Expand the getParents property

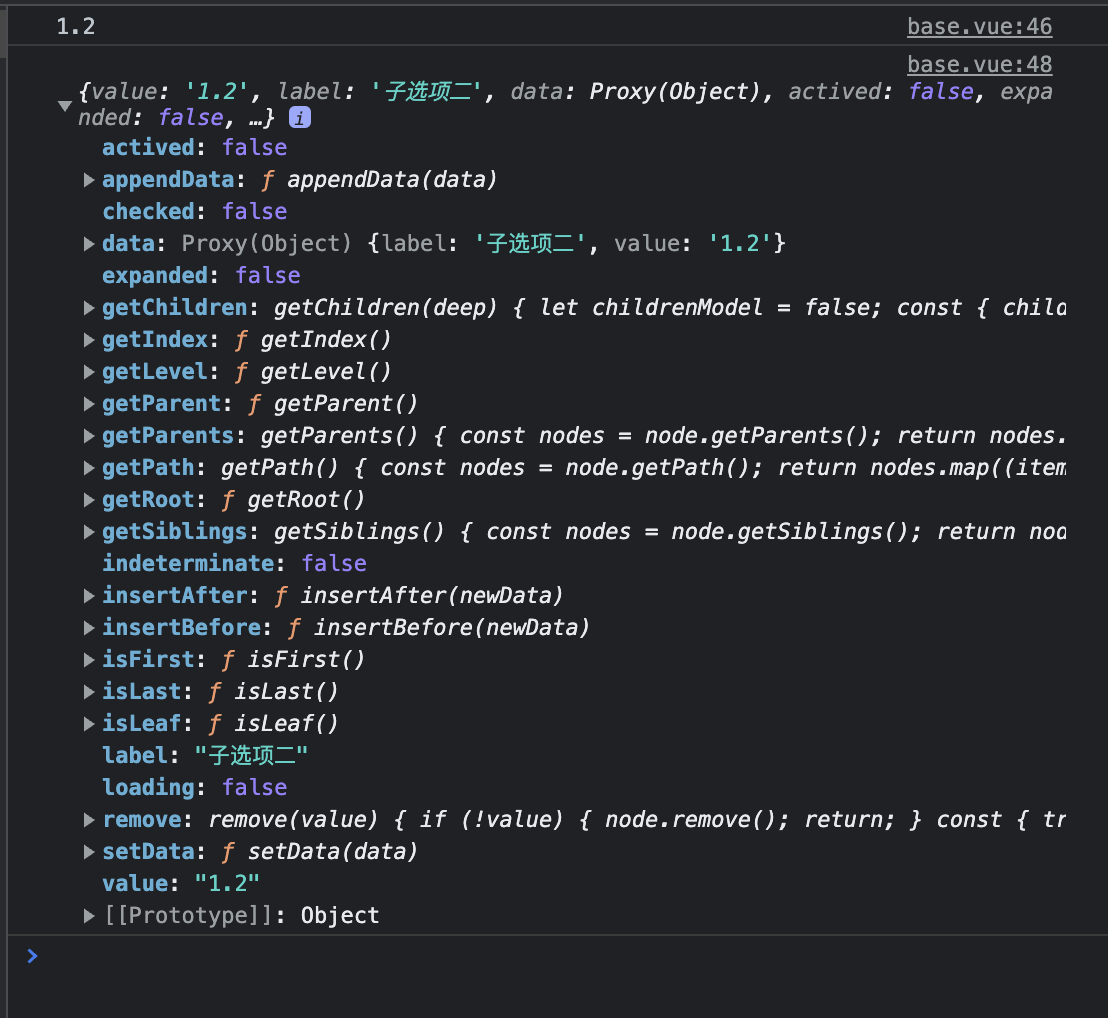pos(87,435)
